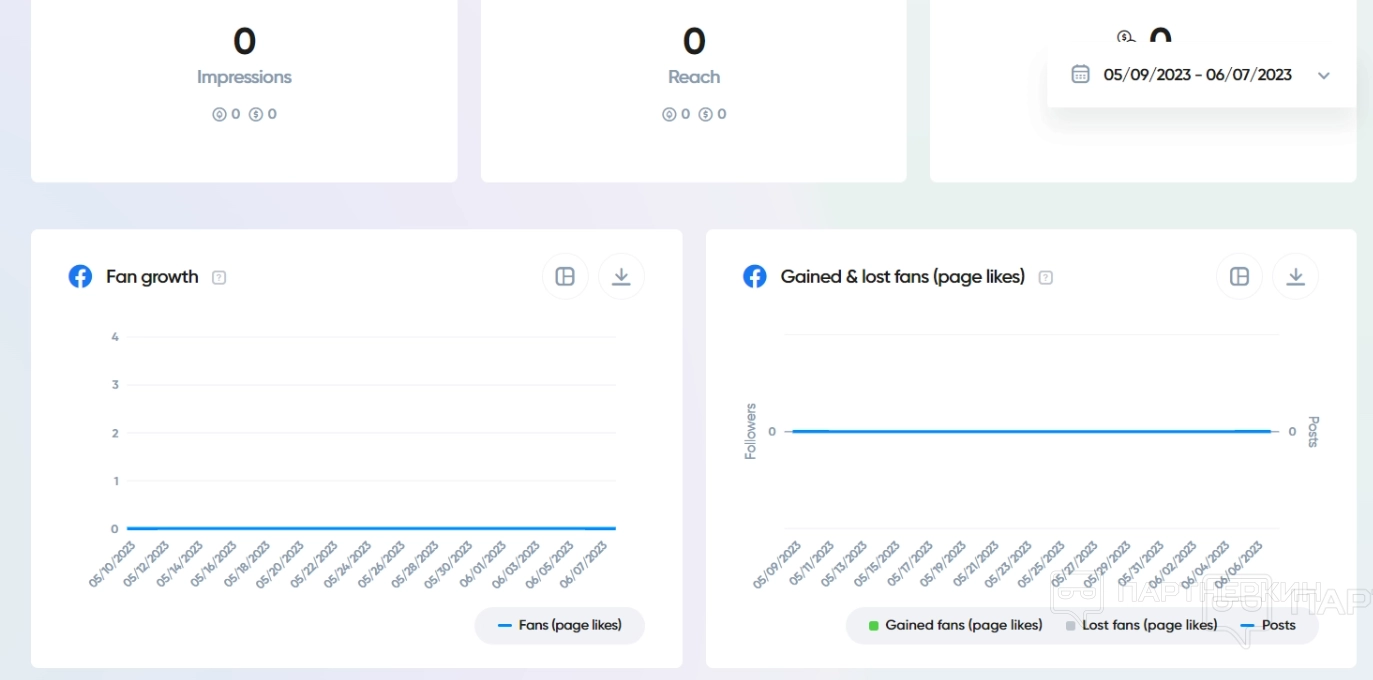Open the 05/09/2023 - 06/07/2023 date selector
Screen dimensions: 1373x680
[x=1197, y=75]
